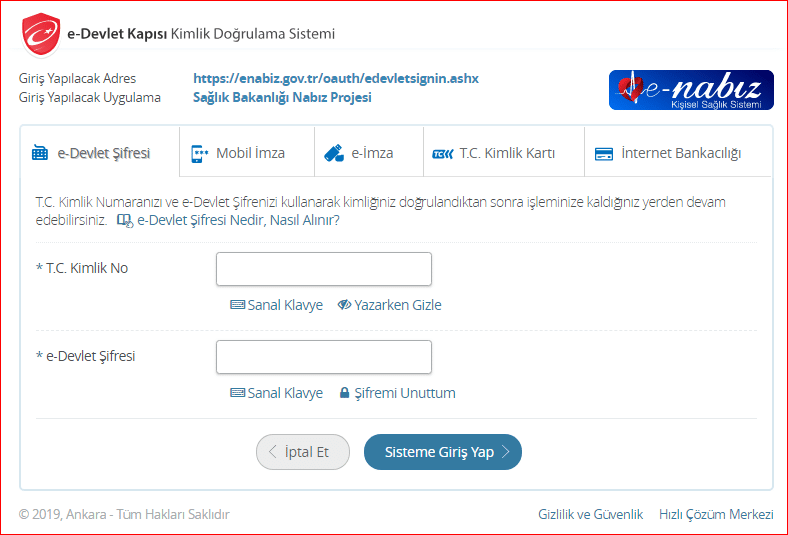Click the T.C. Kimlik Kartı chip icon
This screenshot has height=535, width=788.
443,154
